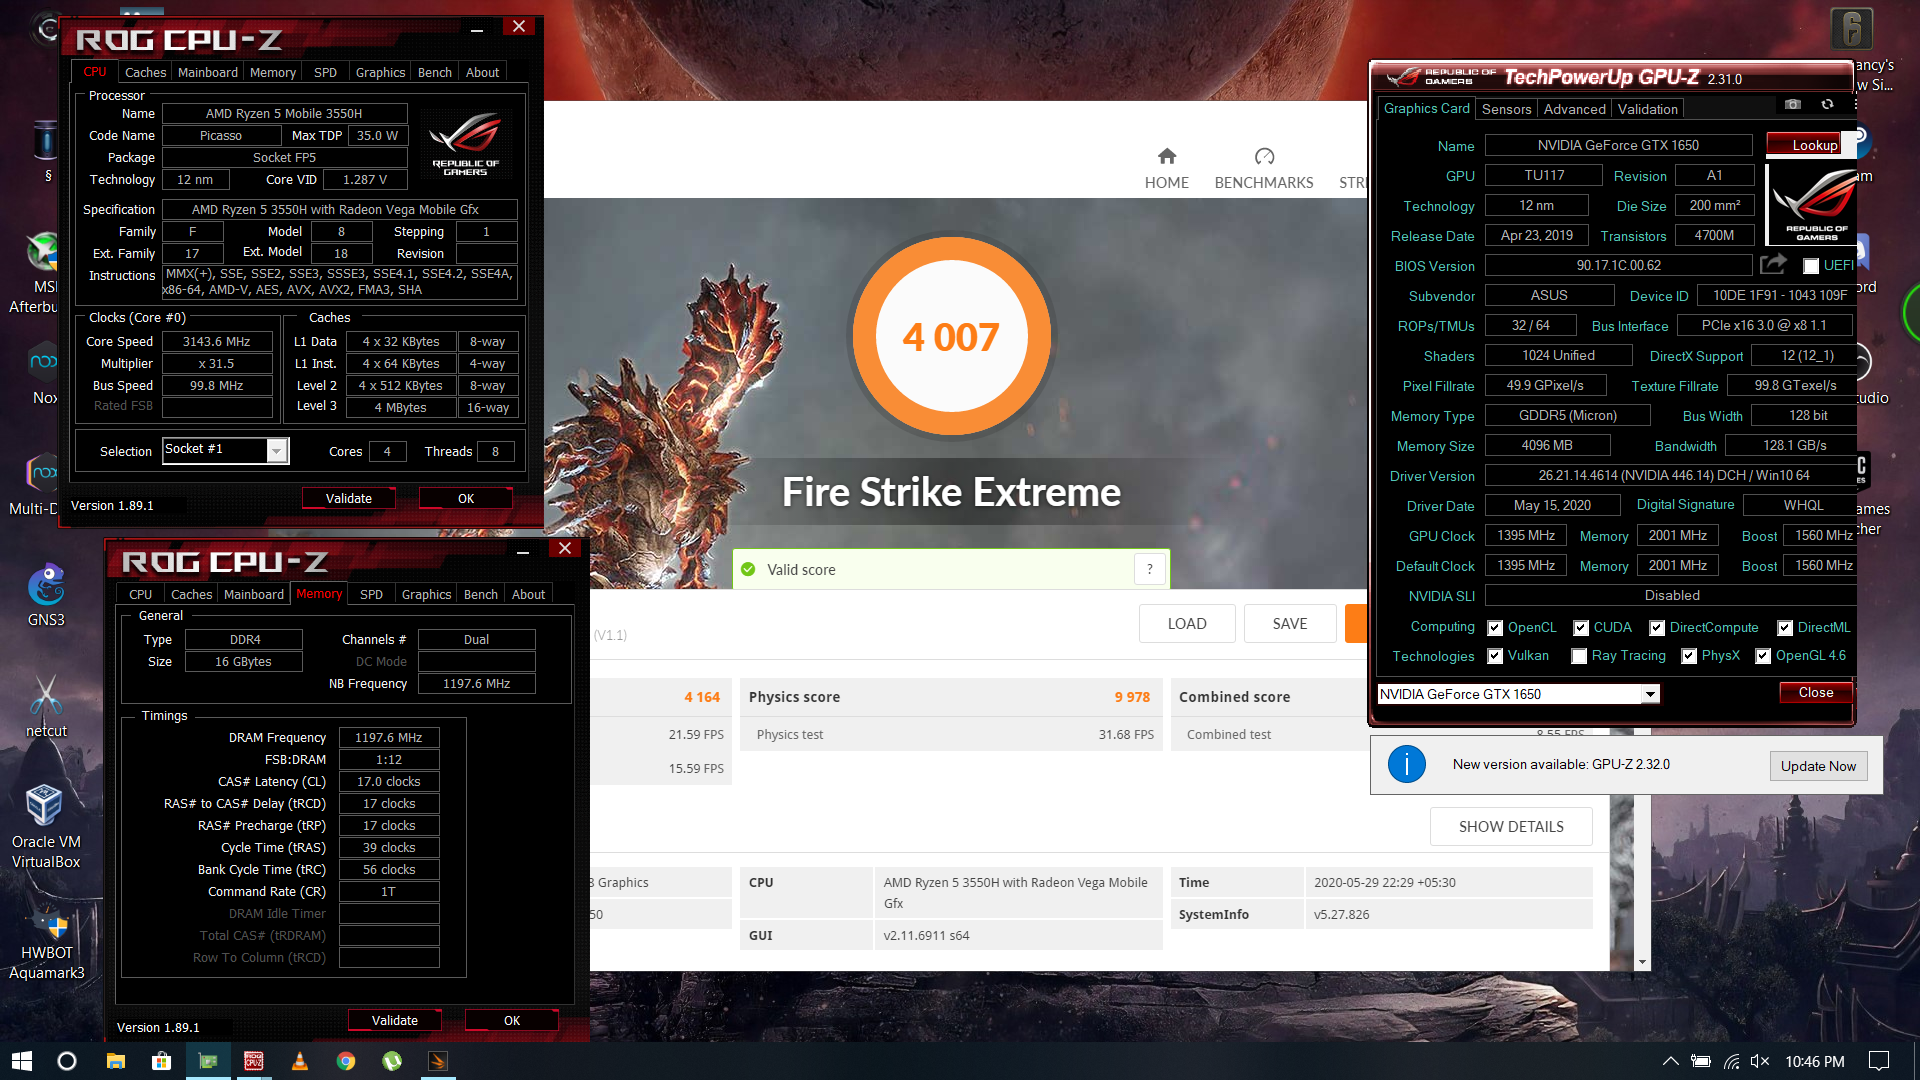Viewport: 1920px width, 1080px height.
Task: Open HWBOT Aquamark3 desktop shortcut
Action: coord(46,940)
